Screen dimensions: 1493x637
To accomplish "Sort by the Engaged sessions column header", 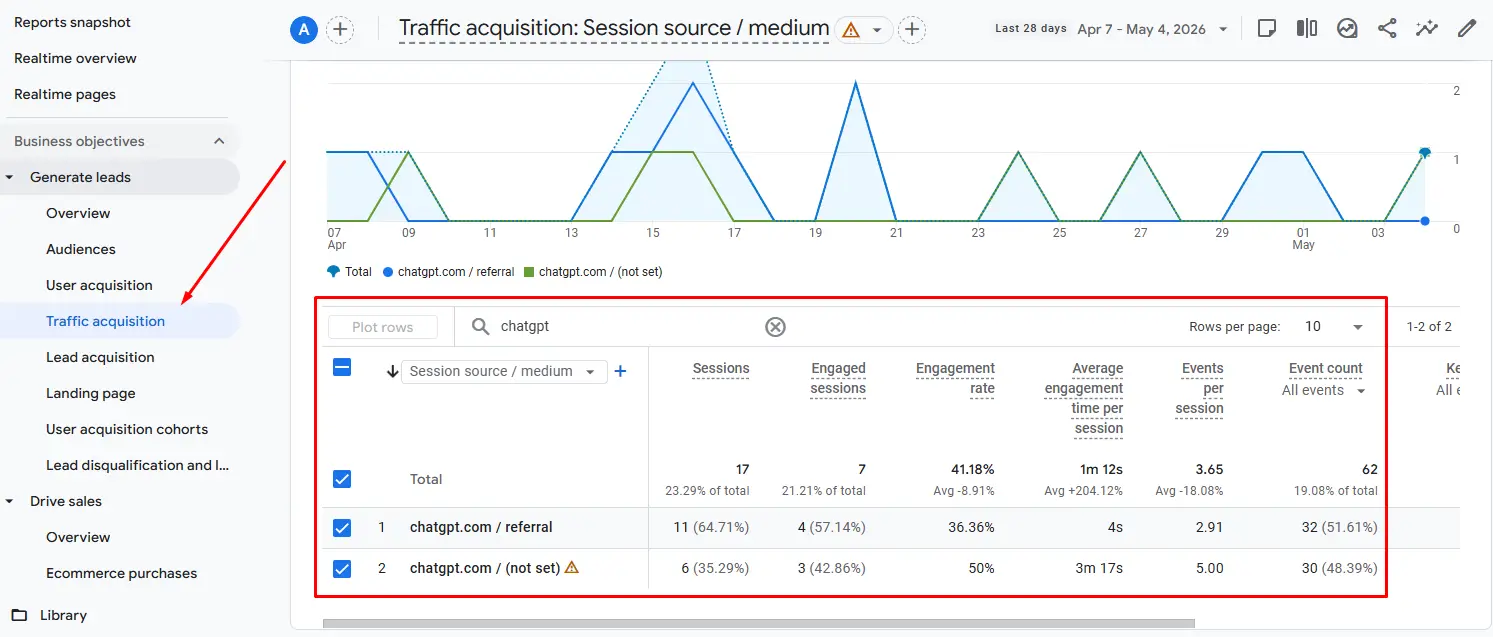I will pos(838,378).
